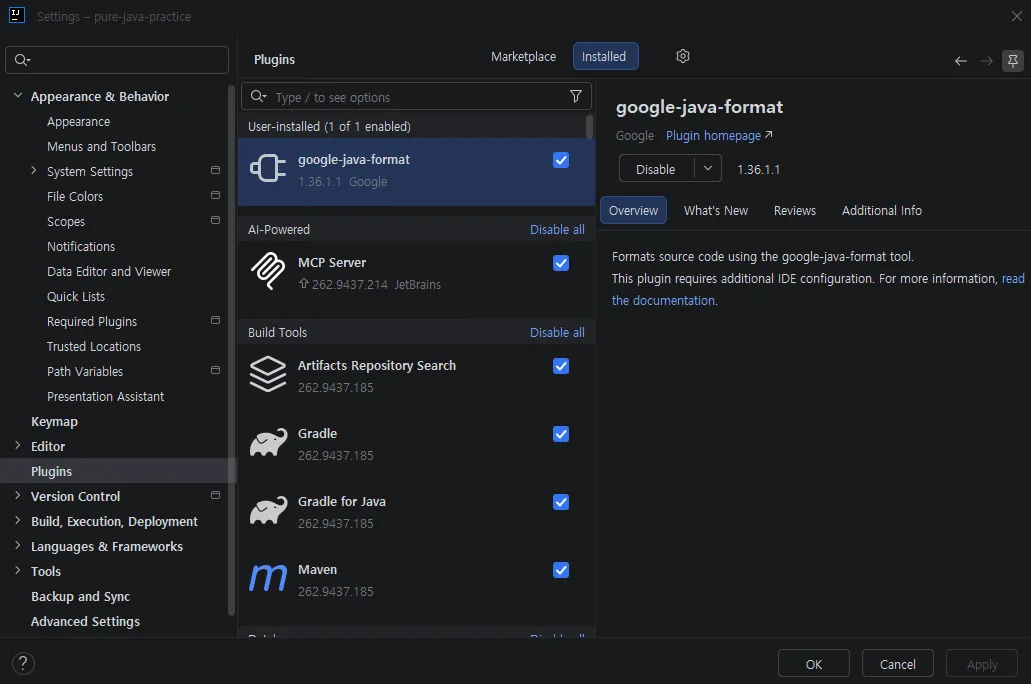The image size is (1031, 684).
Task: Navigate forward with the right arrow
Action: click(986, 61)
